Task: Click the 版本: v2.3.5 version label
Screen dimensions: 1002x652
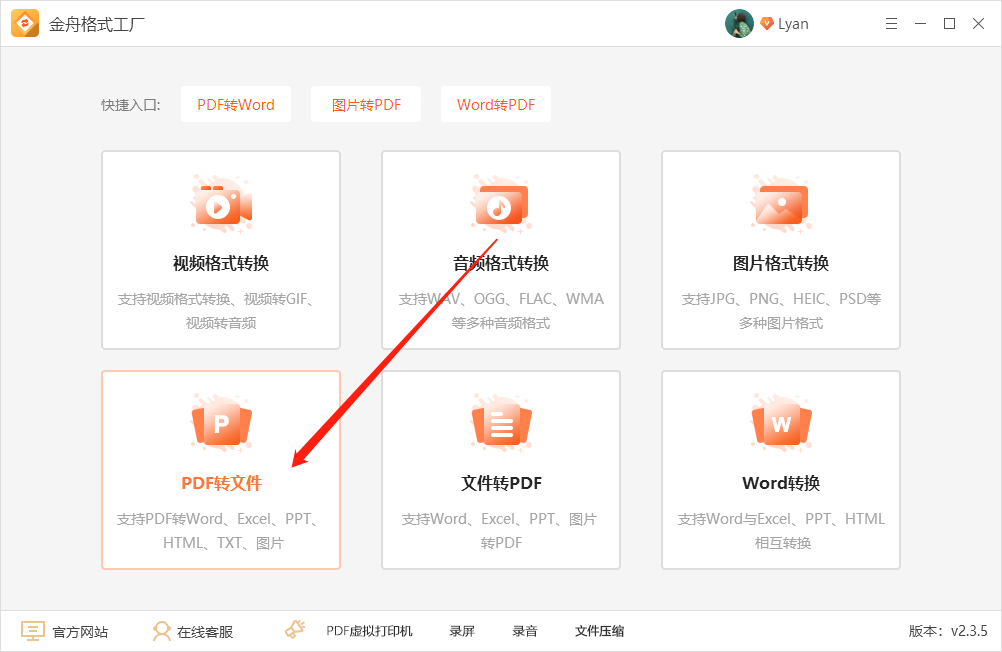Action: coord(948,632)
